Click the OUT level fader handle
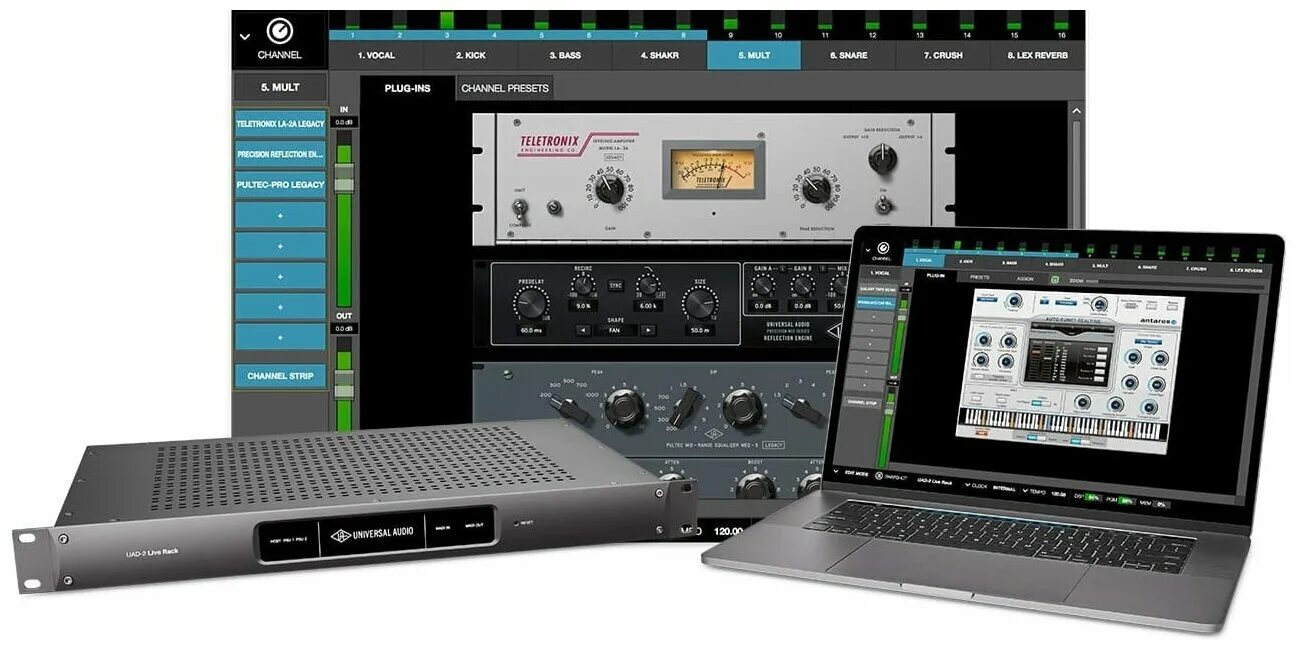This screenshot has height=652, width=1300. 344,383
